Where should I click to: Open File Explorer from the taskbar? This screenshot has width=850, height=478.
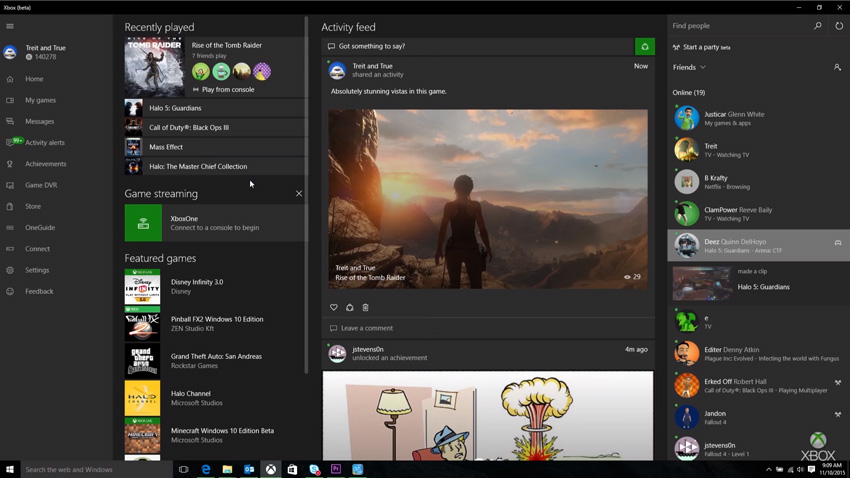[227, 469]
